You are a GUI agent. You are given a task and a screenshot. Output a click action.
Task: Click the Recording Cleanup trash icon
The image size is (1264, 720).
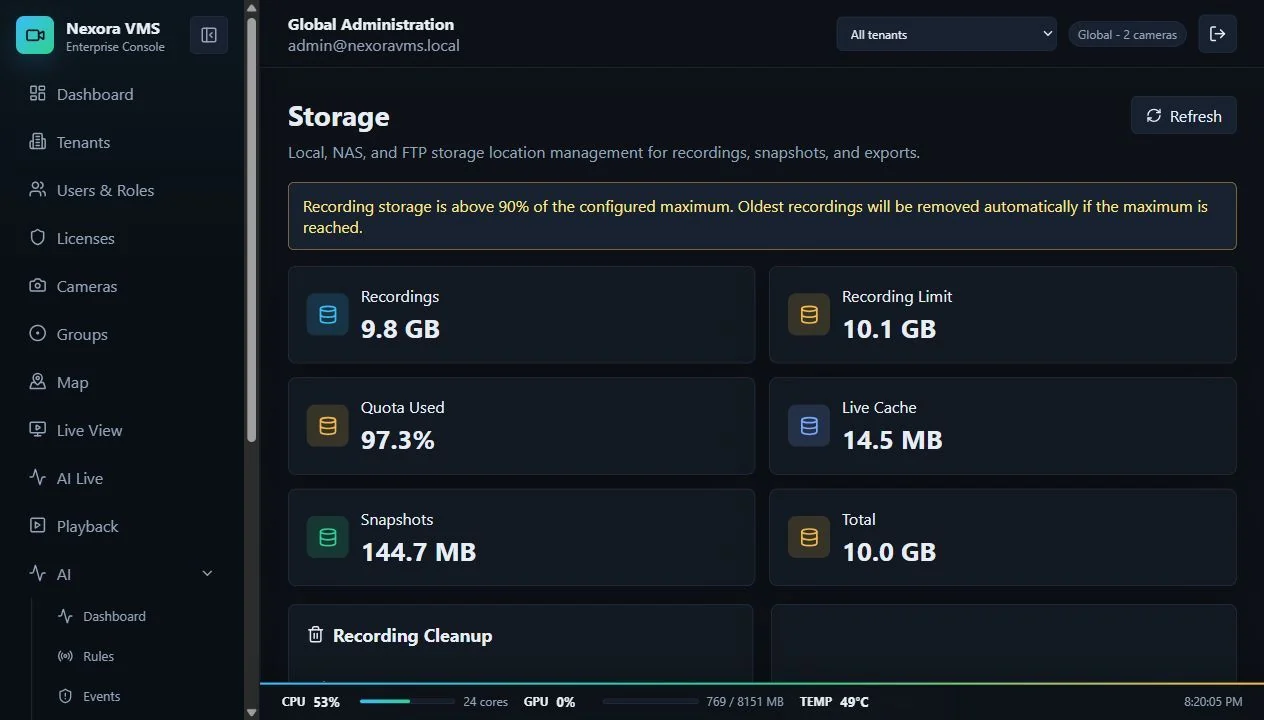[316, 635]
